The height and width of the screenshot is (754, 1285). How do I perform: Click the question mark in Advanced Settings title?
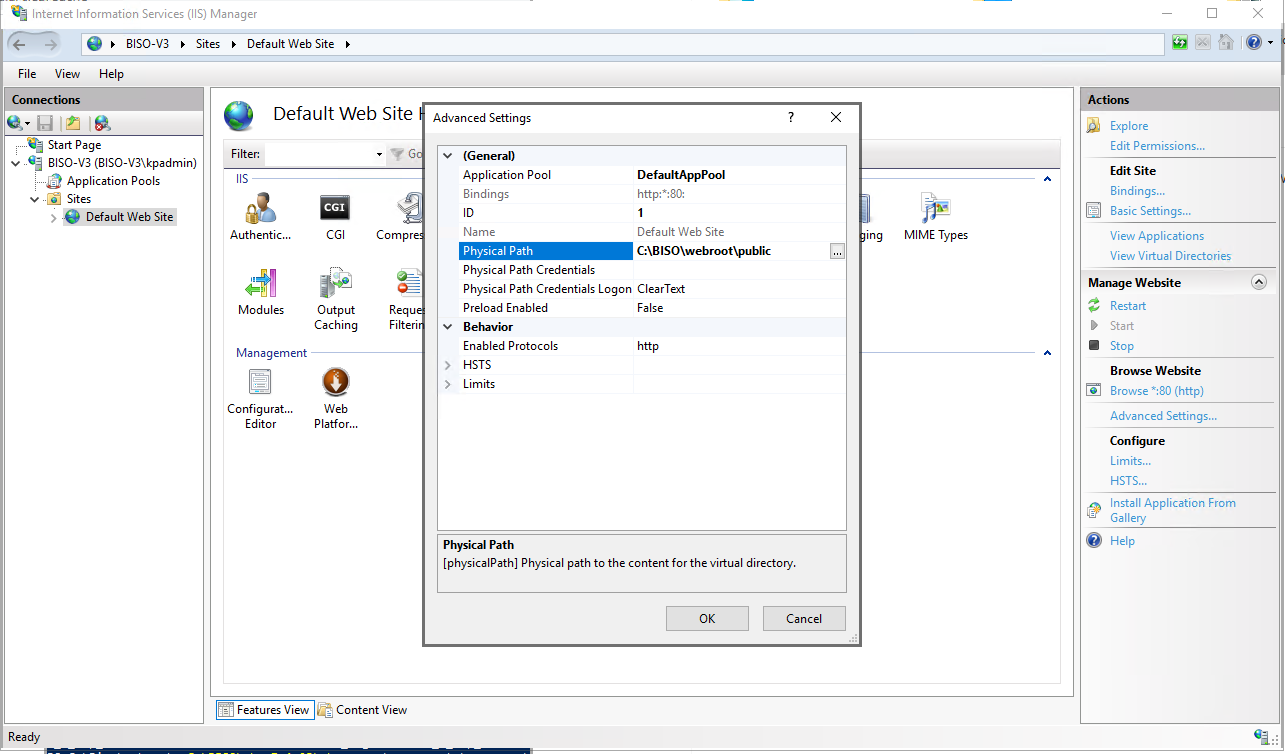click(x=791, y=117)
